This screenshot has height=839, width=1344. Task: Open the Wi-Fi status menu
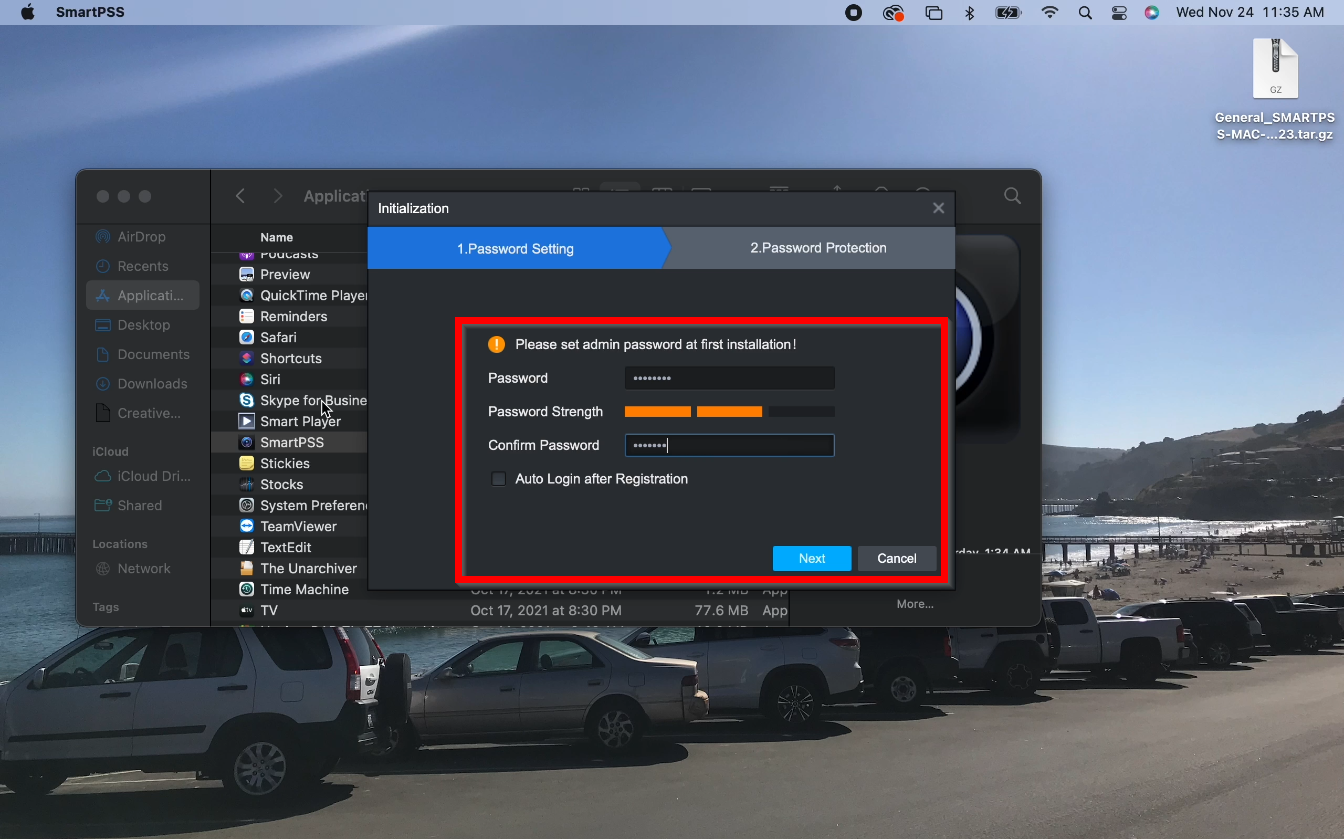(x=1050, y=13)
